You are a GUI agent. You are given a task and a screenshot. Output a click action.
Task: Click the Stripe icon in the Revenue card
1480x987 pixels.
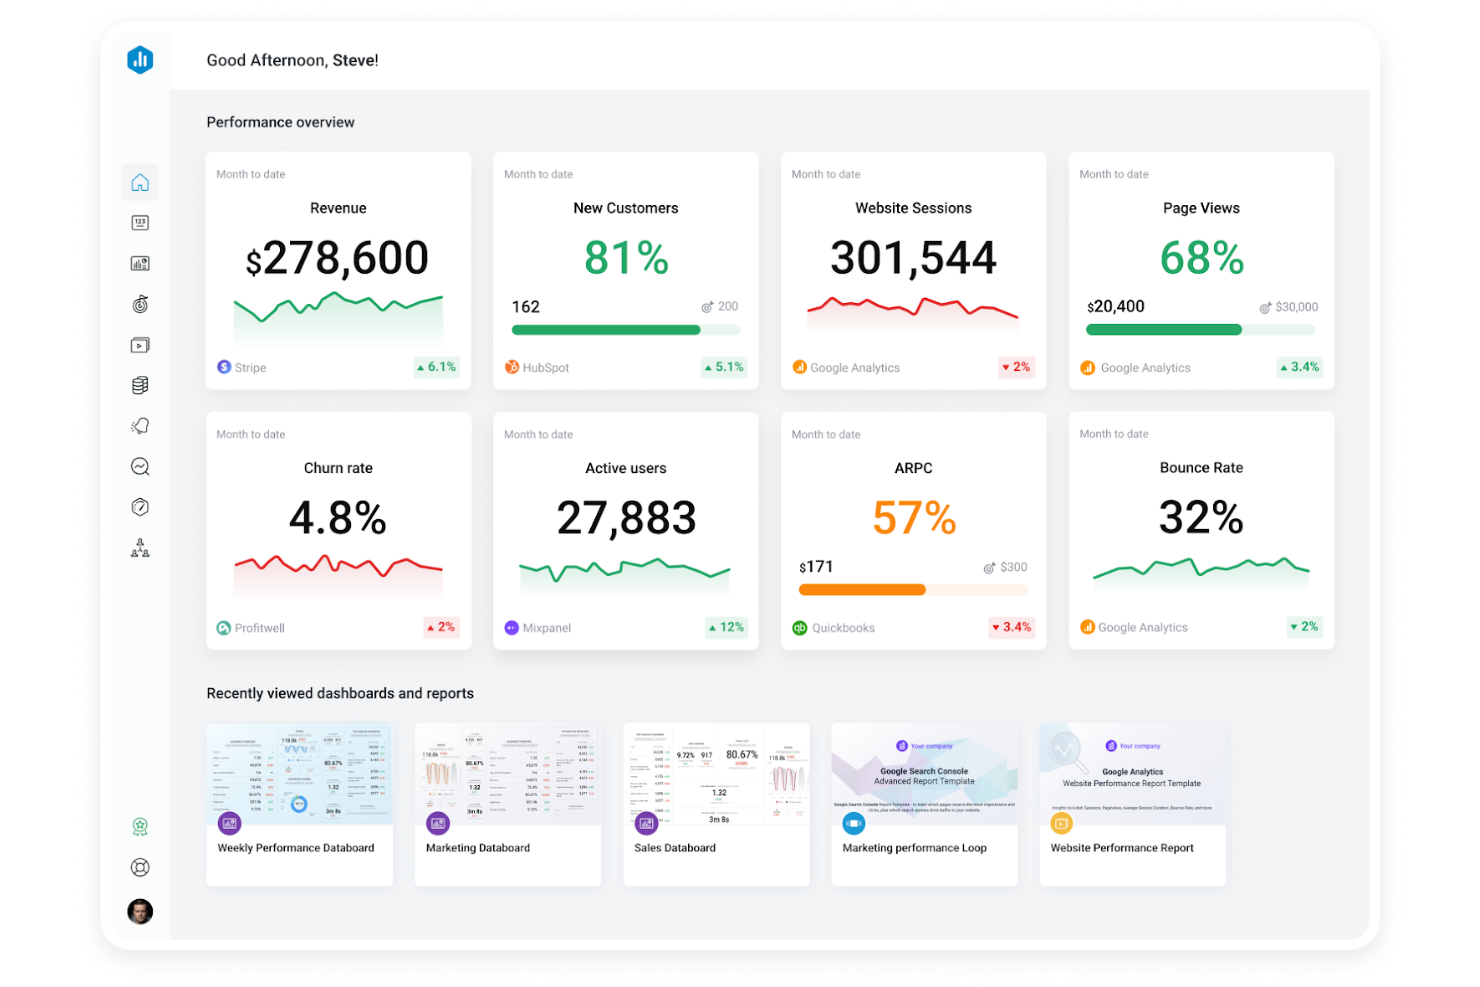click(224, 367)
